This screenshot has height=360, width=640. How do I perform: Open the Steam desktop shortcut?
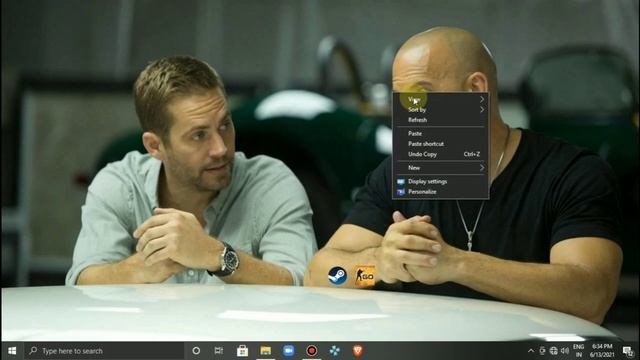click(x=337, y=276)
